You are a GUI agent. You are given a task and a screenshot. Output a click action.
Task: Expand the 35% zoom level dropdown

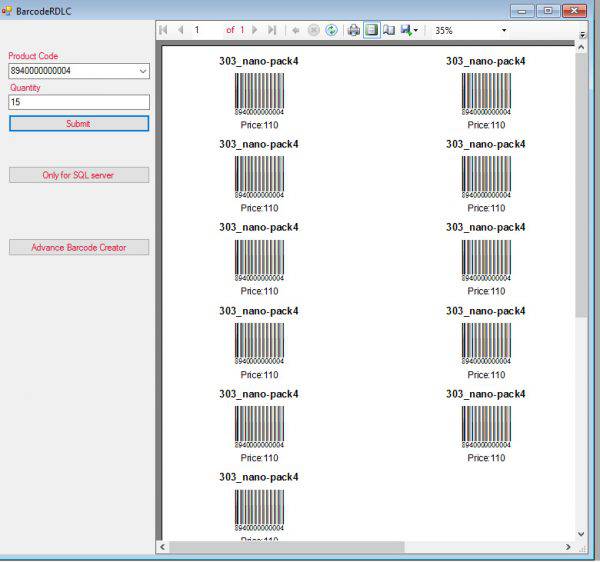coord(503,31)
